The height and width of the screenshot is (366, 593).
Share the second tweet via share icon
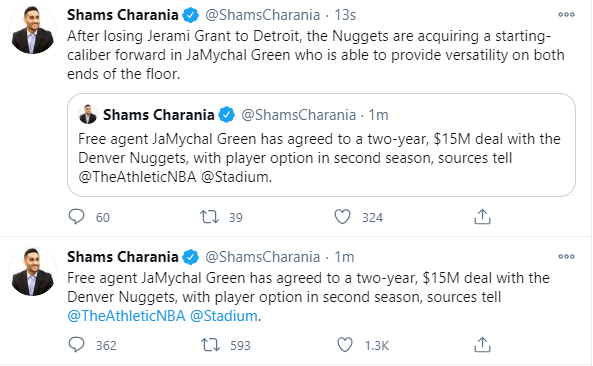coord(482,344)
